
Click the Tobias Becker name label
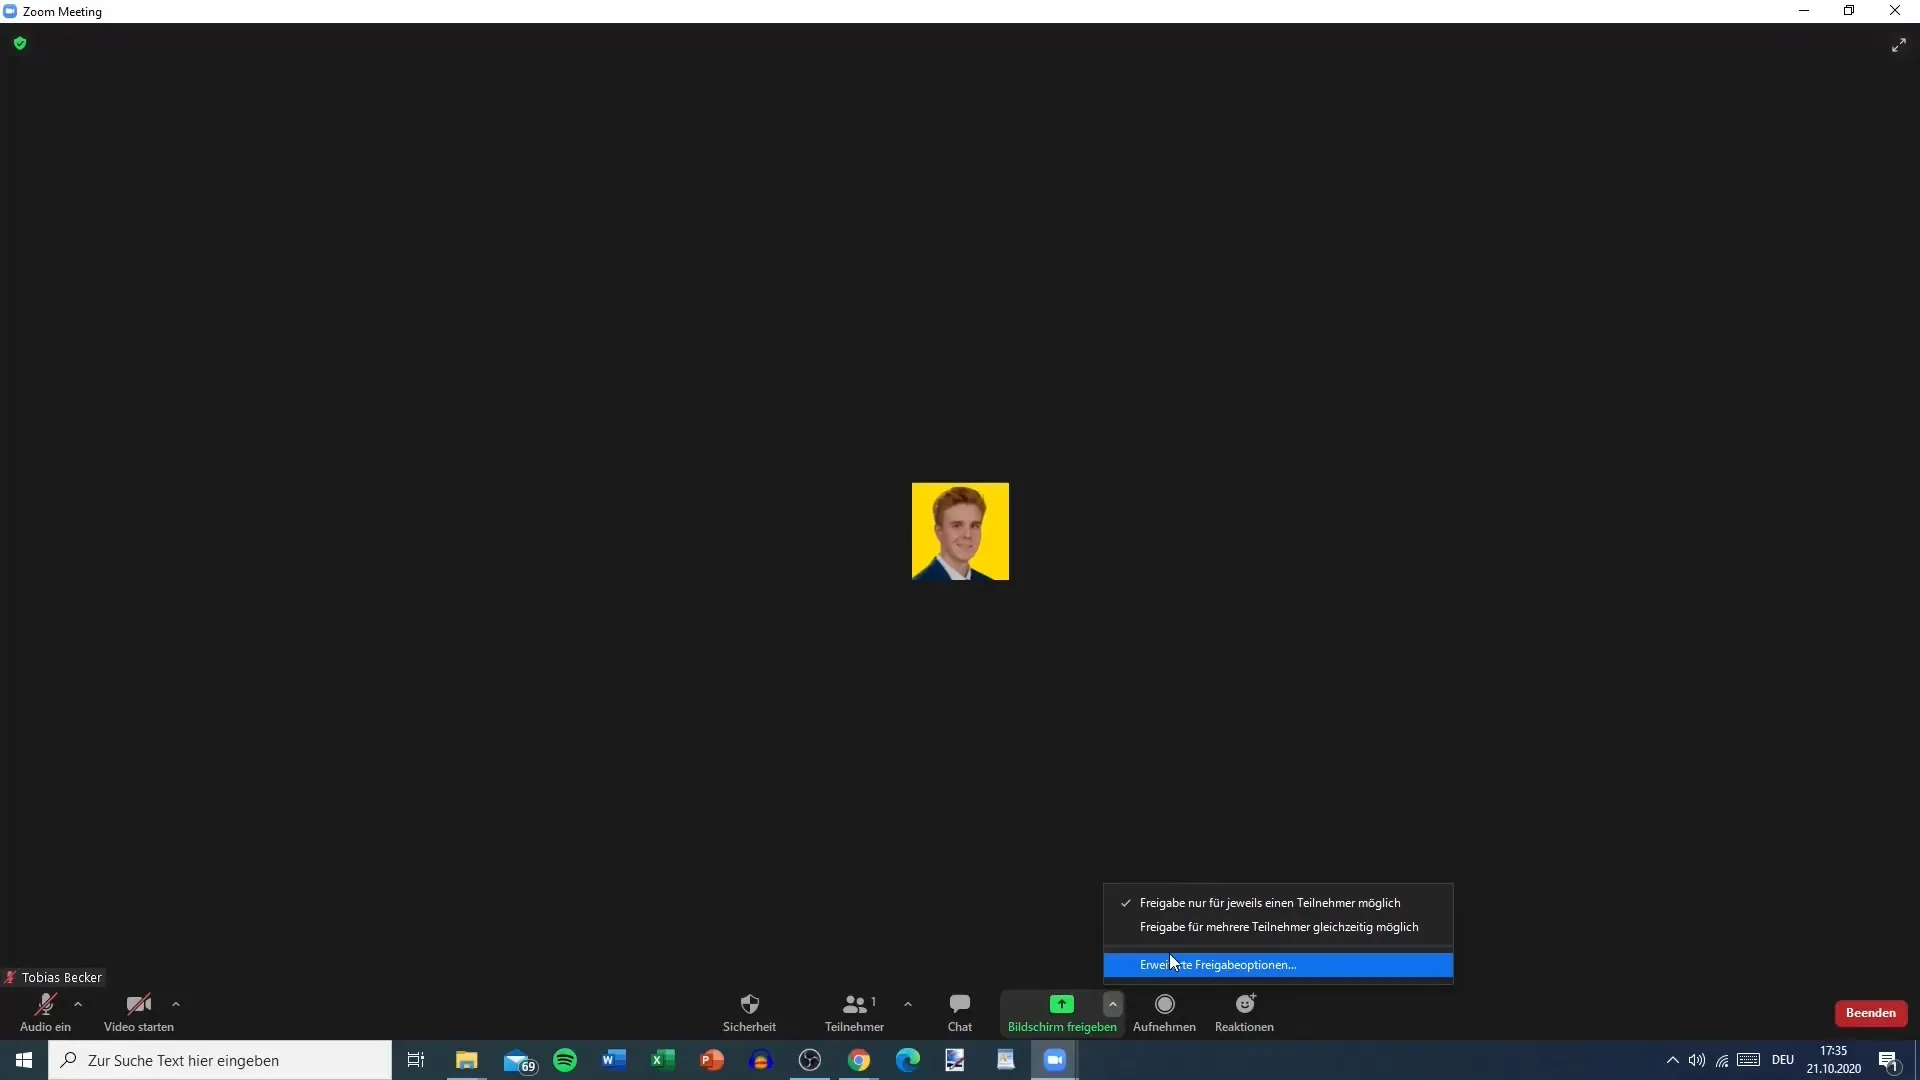point(62,977)
